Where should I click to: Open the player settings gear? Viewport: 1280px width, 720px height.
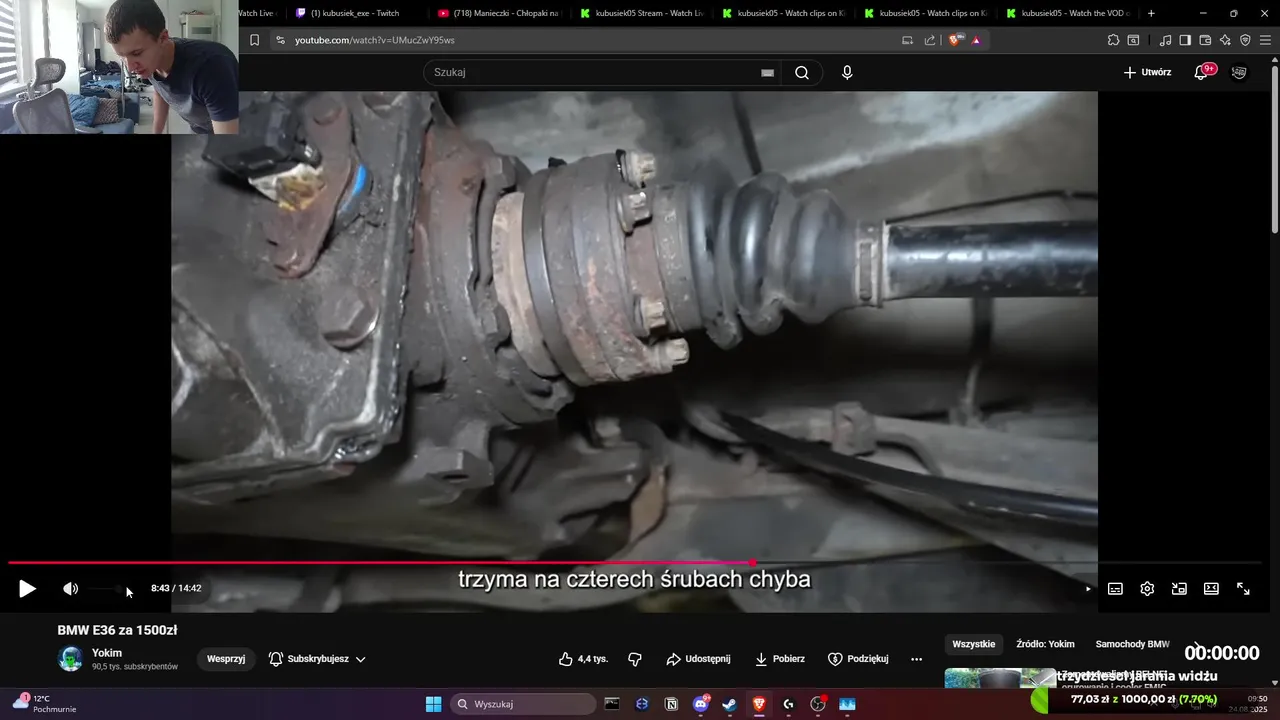[1147, 589]
